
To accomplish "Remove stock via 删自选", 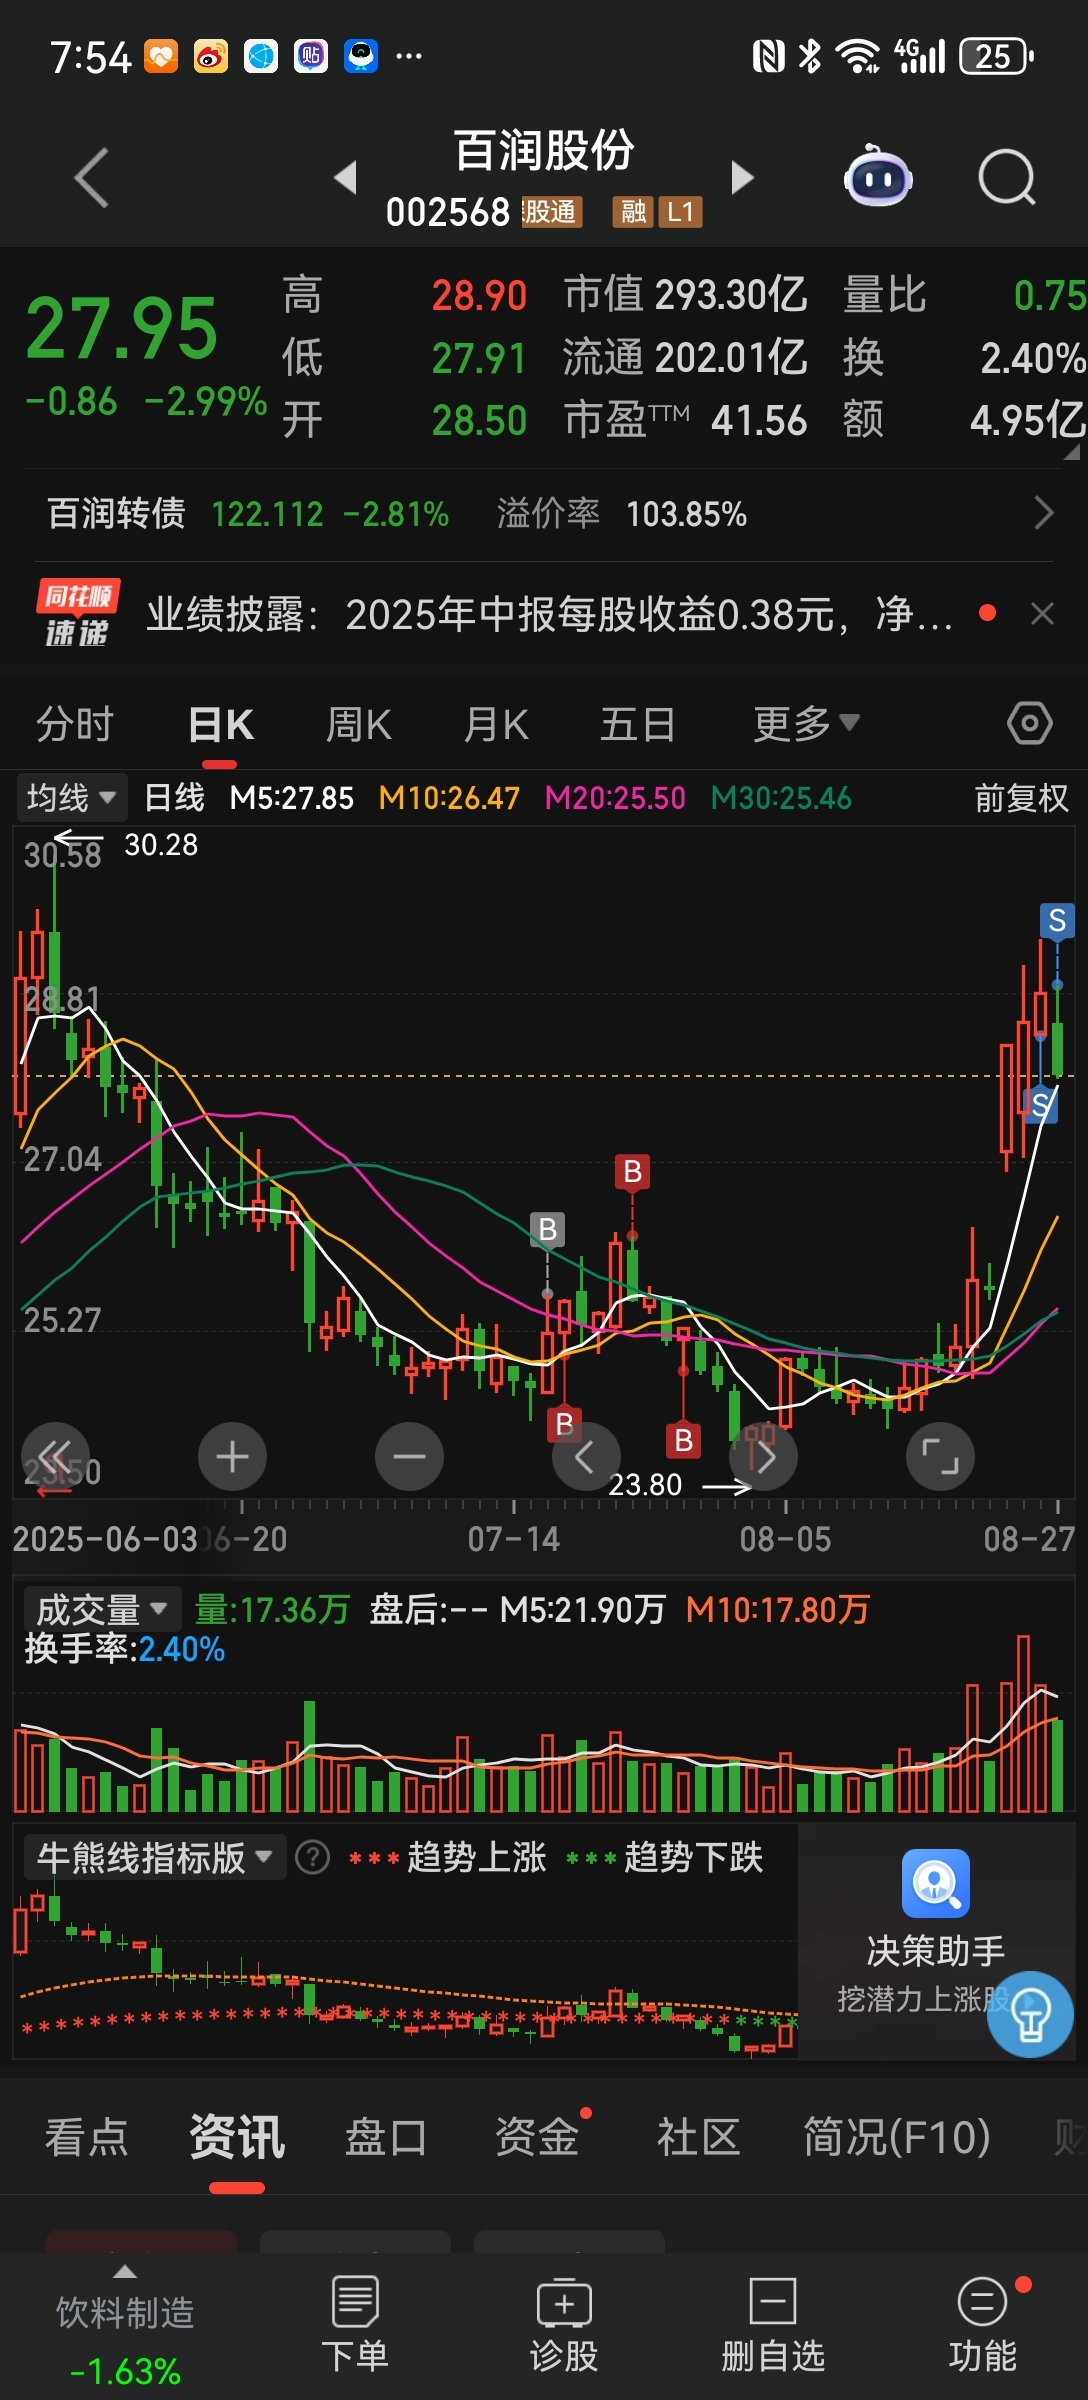I will coord(773,2325).
